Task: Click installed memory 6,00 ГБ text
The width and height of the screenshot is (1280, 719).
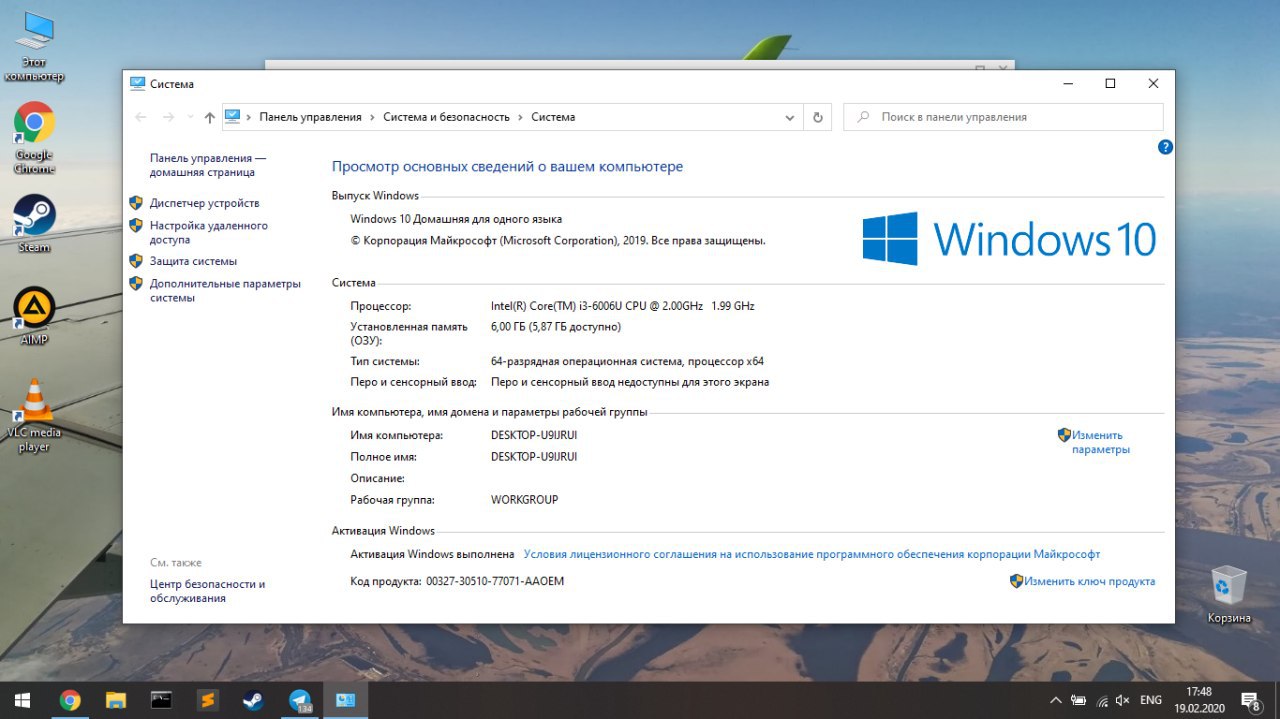Action: coord(556,327)
